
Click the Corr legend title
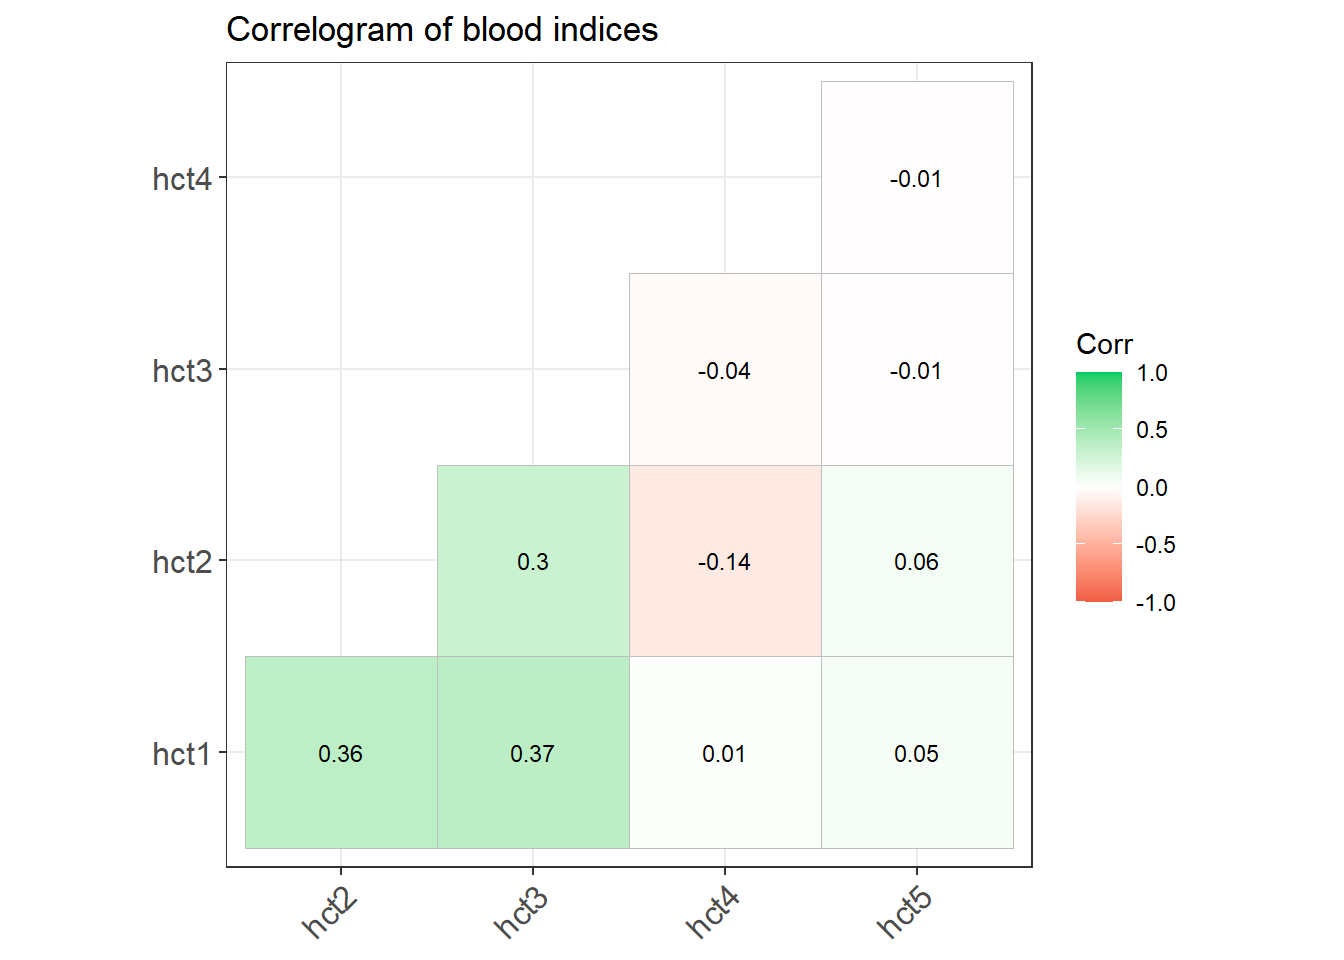pyautogui.click(x=1104, y=344)
